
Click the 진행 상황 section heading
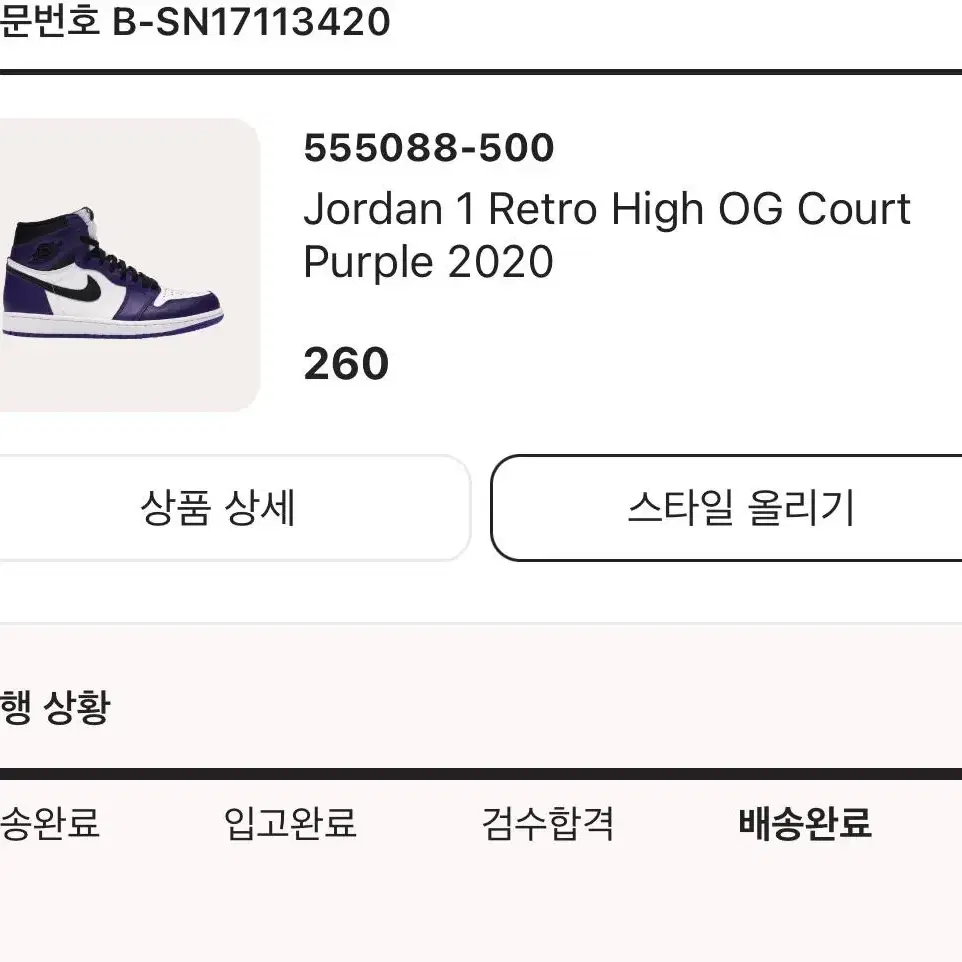click(55, 707)
